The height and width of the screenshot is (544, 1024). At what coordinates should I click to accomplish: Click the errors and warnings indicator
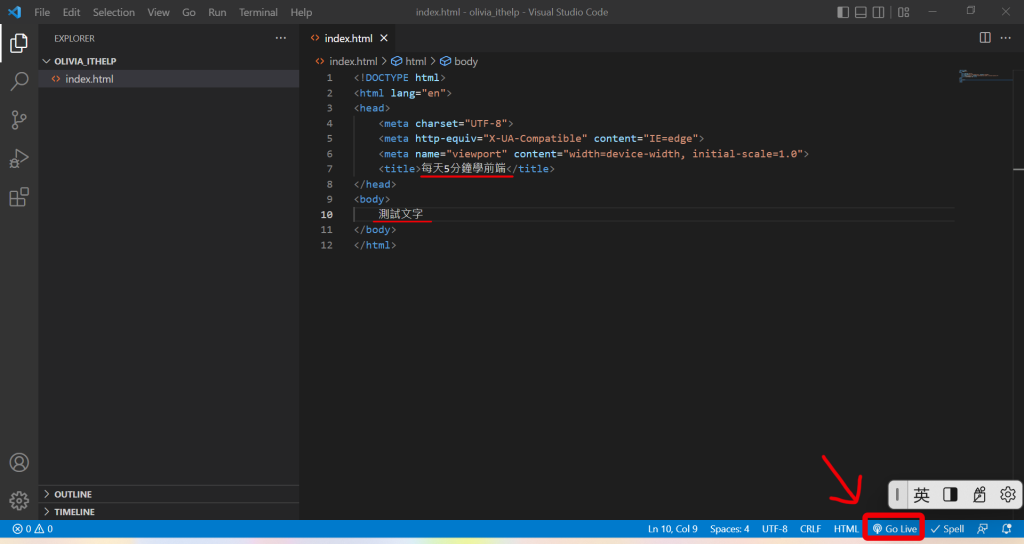tap(33, 529)
